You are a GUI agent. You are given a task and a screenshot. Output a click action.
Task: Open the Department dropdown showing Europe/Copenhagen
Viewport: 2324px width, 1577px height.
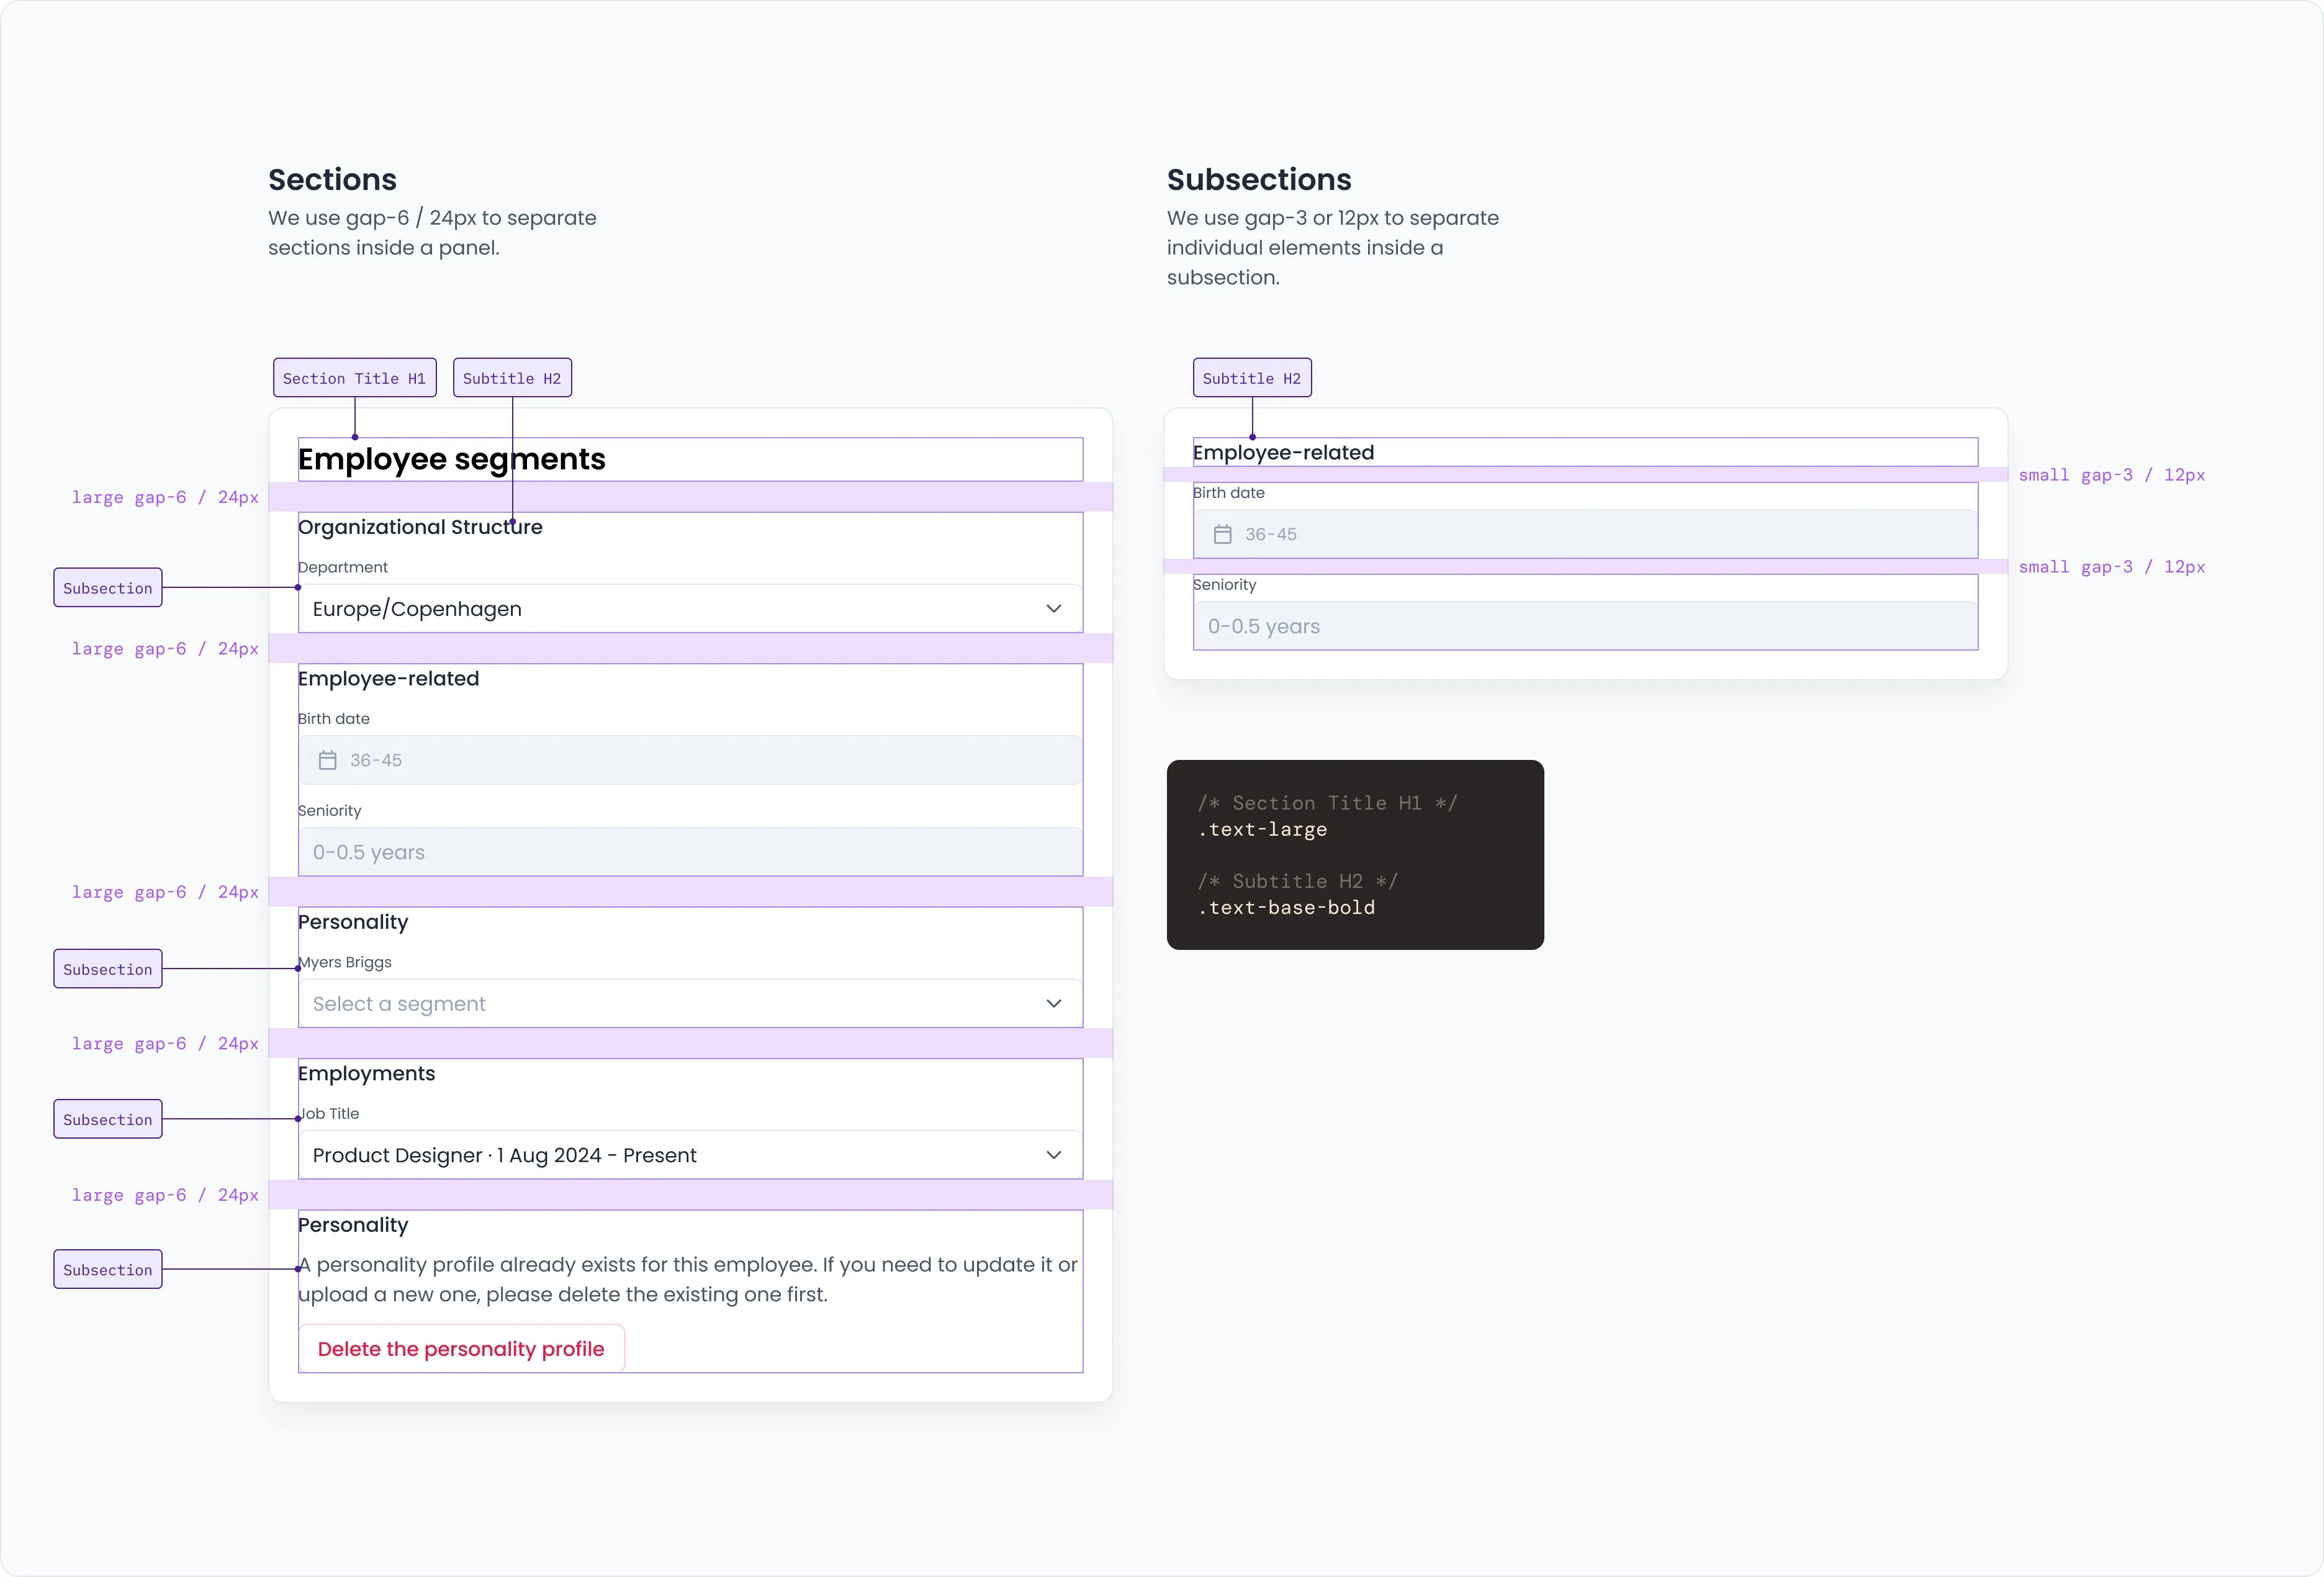[690, 608]
